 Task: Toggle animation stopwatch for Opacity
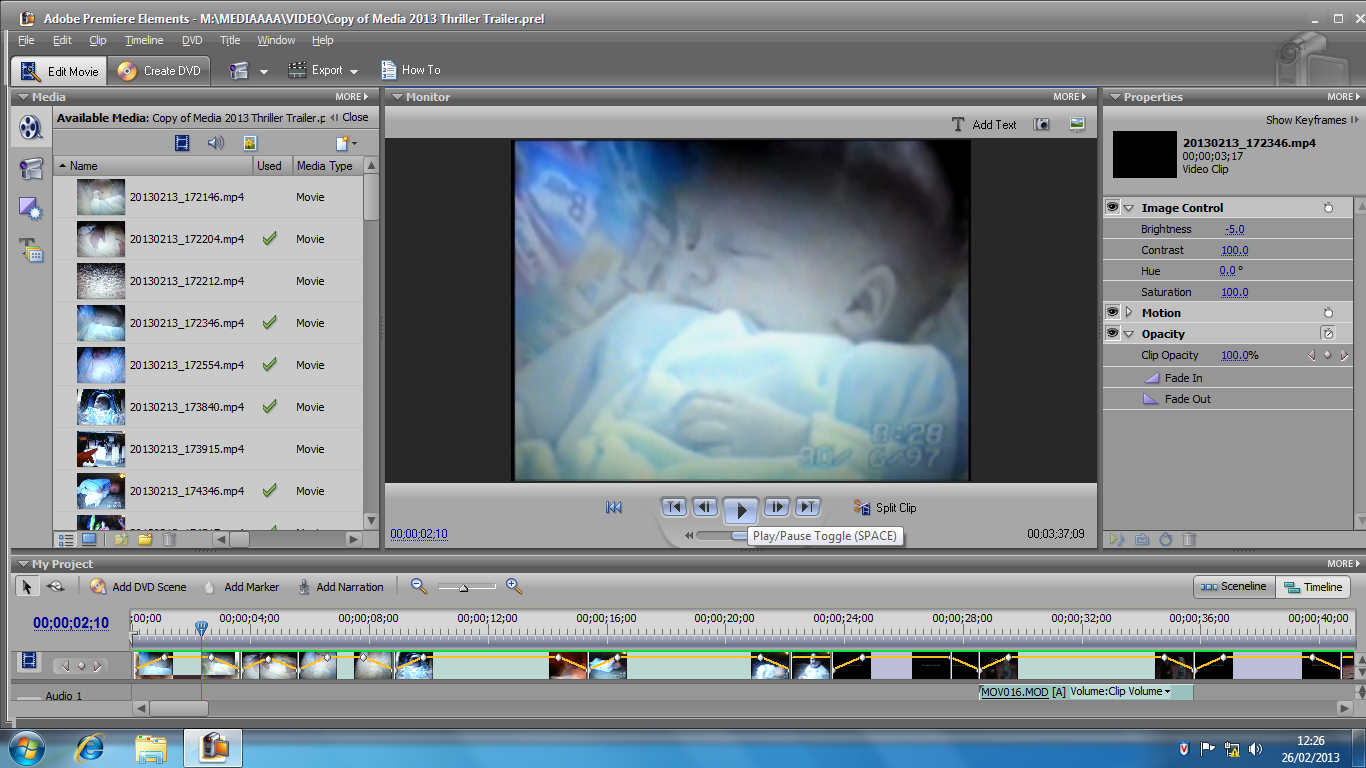pos(1327,334)
